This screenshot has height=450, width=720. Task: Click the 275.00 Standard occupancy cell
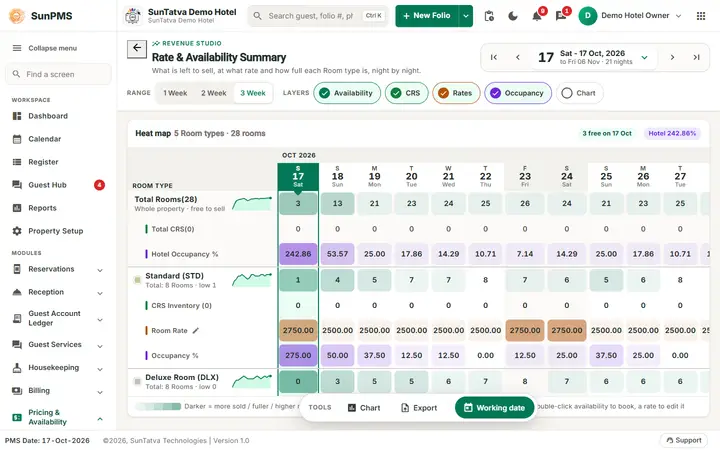(x=298, y=355)
